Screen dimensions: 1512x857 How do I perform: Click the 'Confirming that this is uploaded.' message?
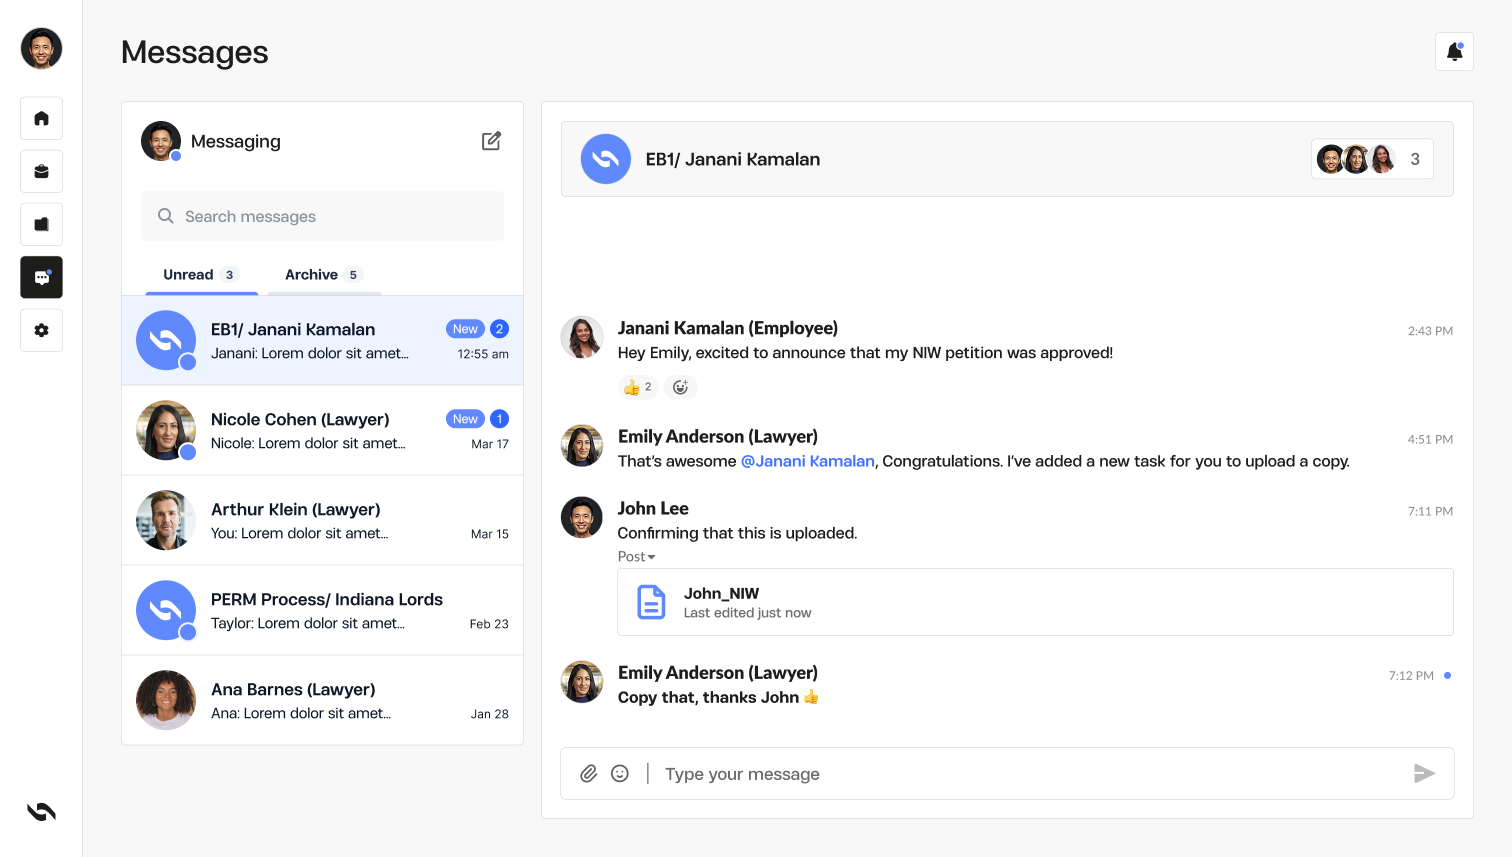tap(737, 533)
